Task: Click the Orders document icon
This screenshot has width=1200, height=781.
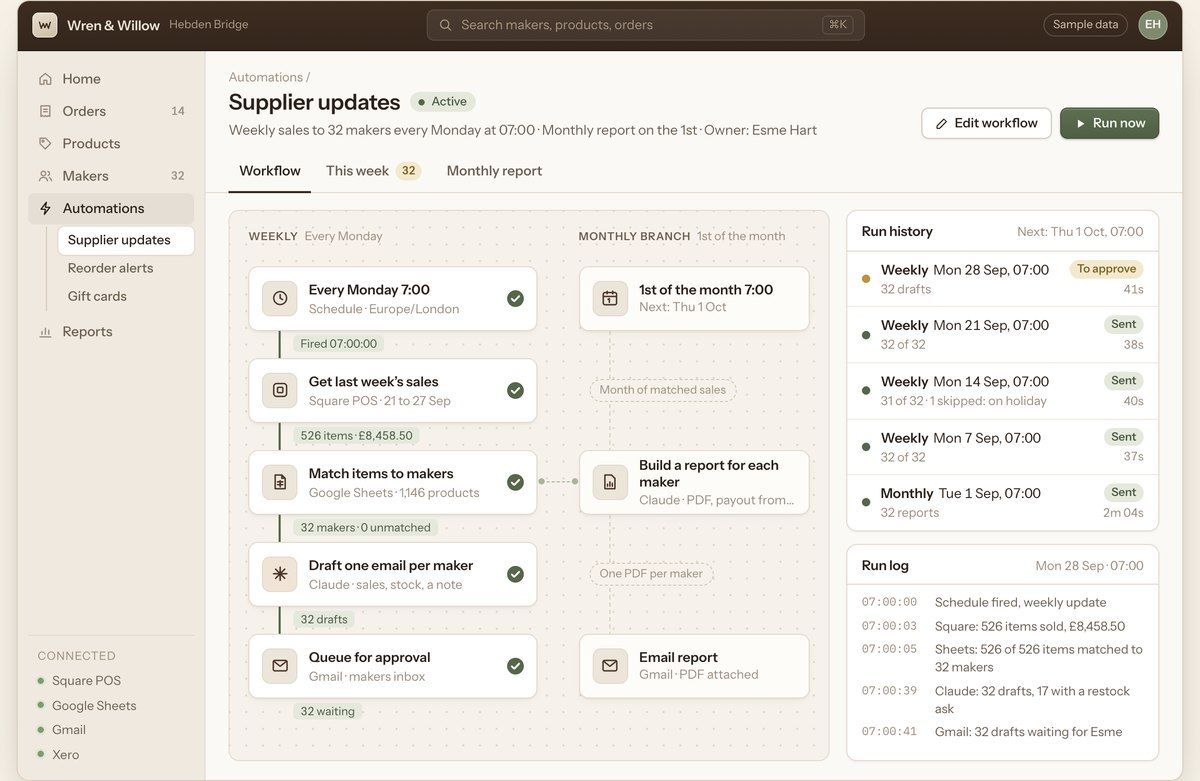Action: (45, 111)
